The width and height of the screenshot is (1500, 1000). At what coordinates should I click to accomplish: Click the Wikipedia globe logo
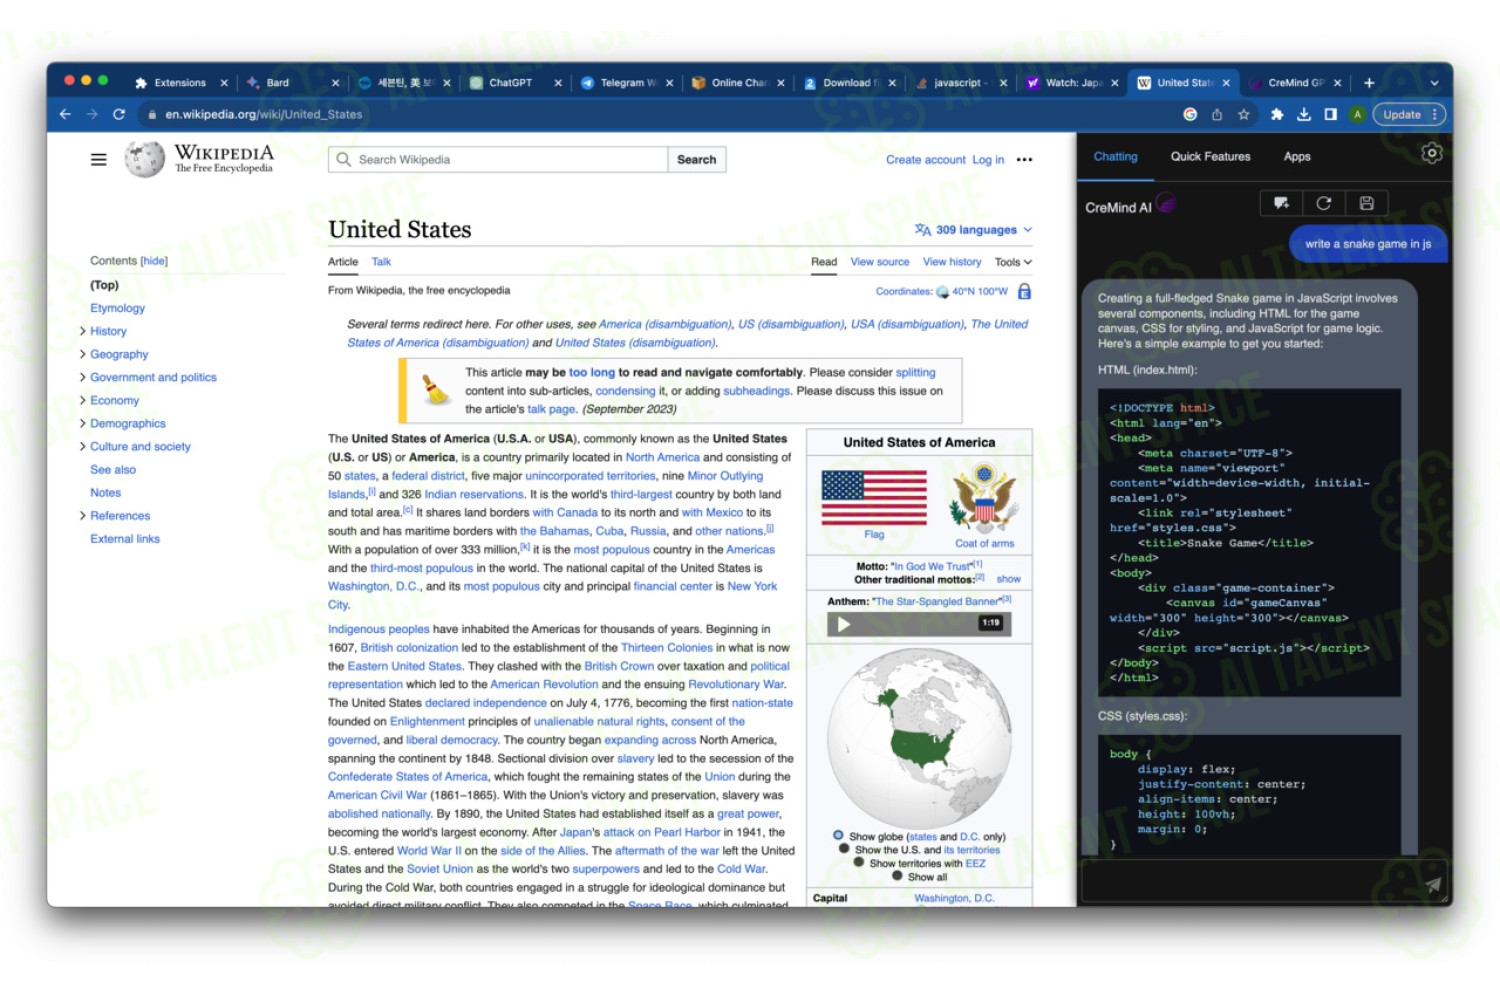pos(144,159)
